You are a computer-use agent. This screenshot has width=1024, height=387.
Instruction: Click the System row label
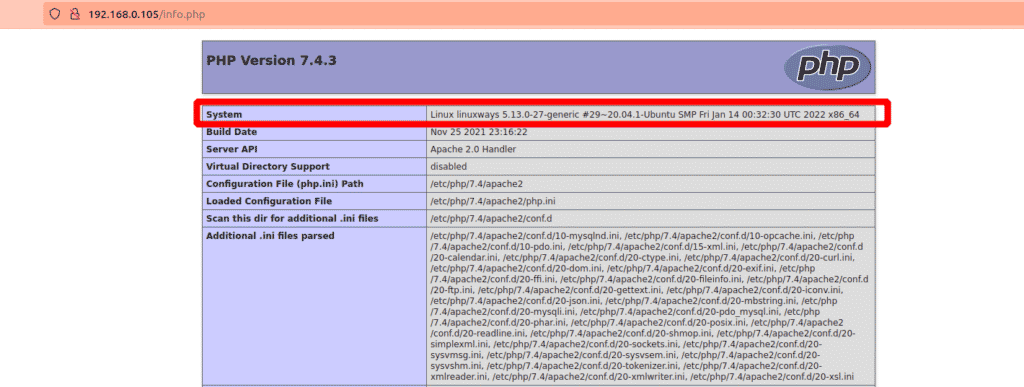[224, 115]
